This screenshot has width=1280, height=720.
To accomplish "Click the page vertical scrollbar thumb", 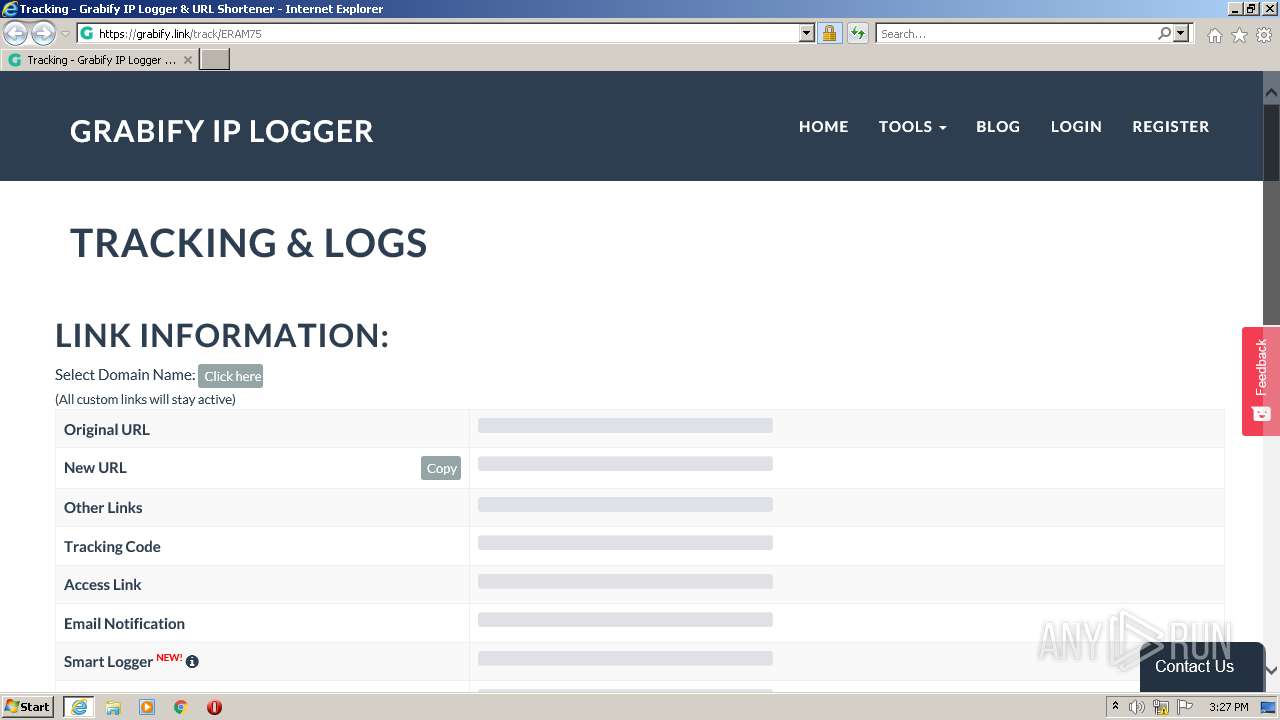I will point(1271,214).
